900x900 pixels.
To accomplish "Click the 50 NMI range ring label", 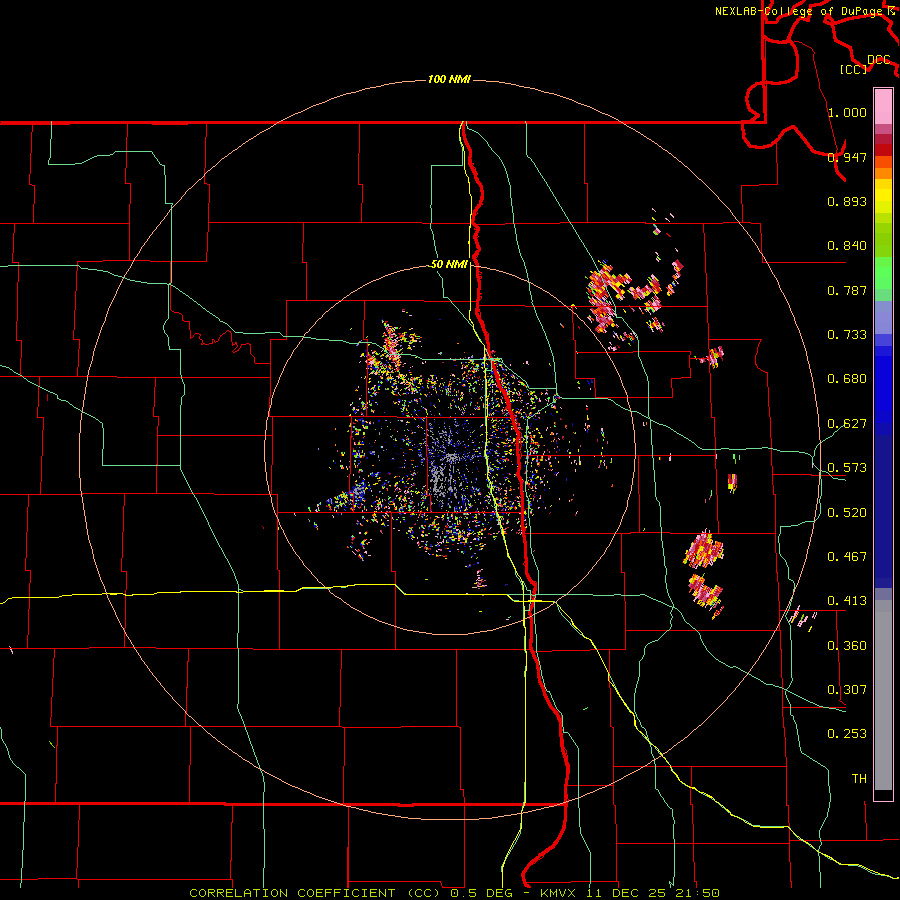I will tap(449, 265).
